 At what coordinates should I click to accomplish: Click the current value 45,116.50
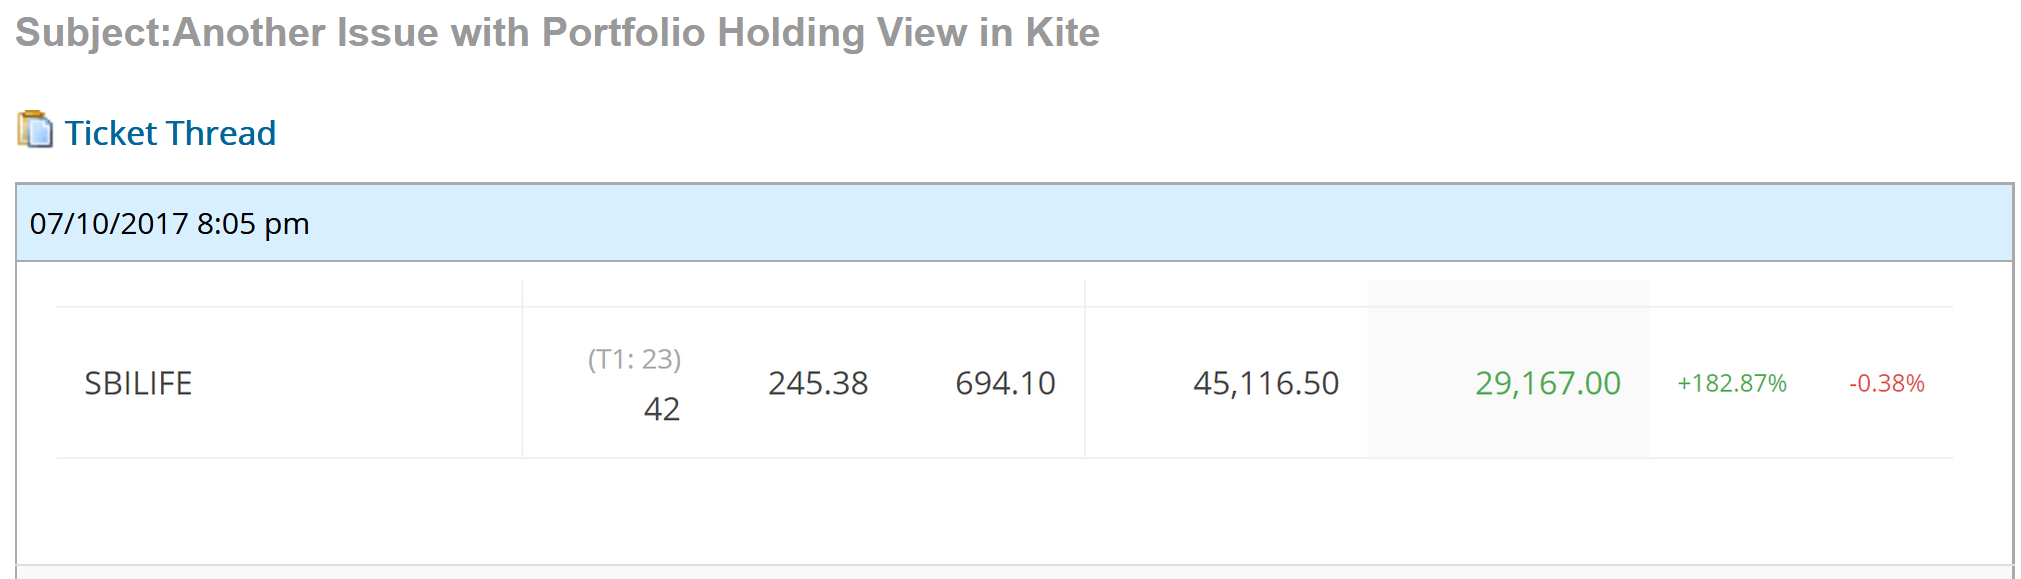(1266, 383)
